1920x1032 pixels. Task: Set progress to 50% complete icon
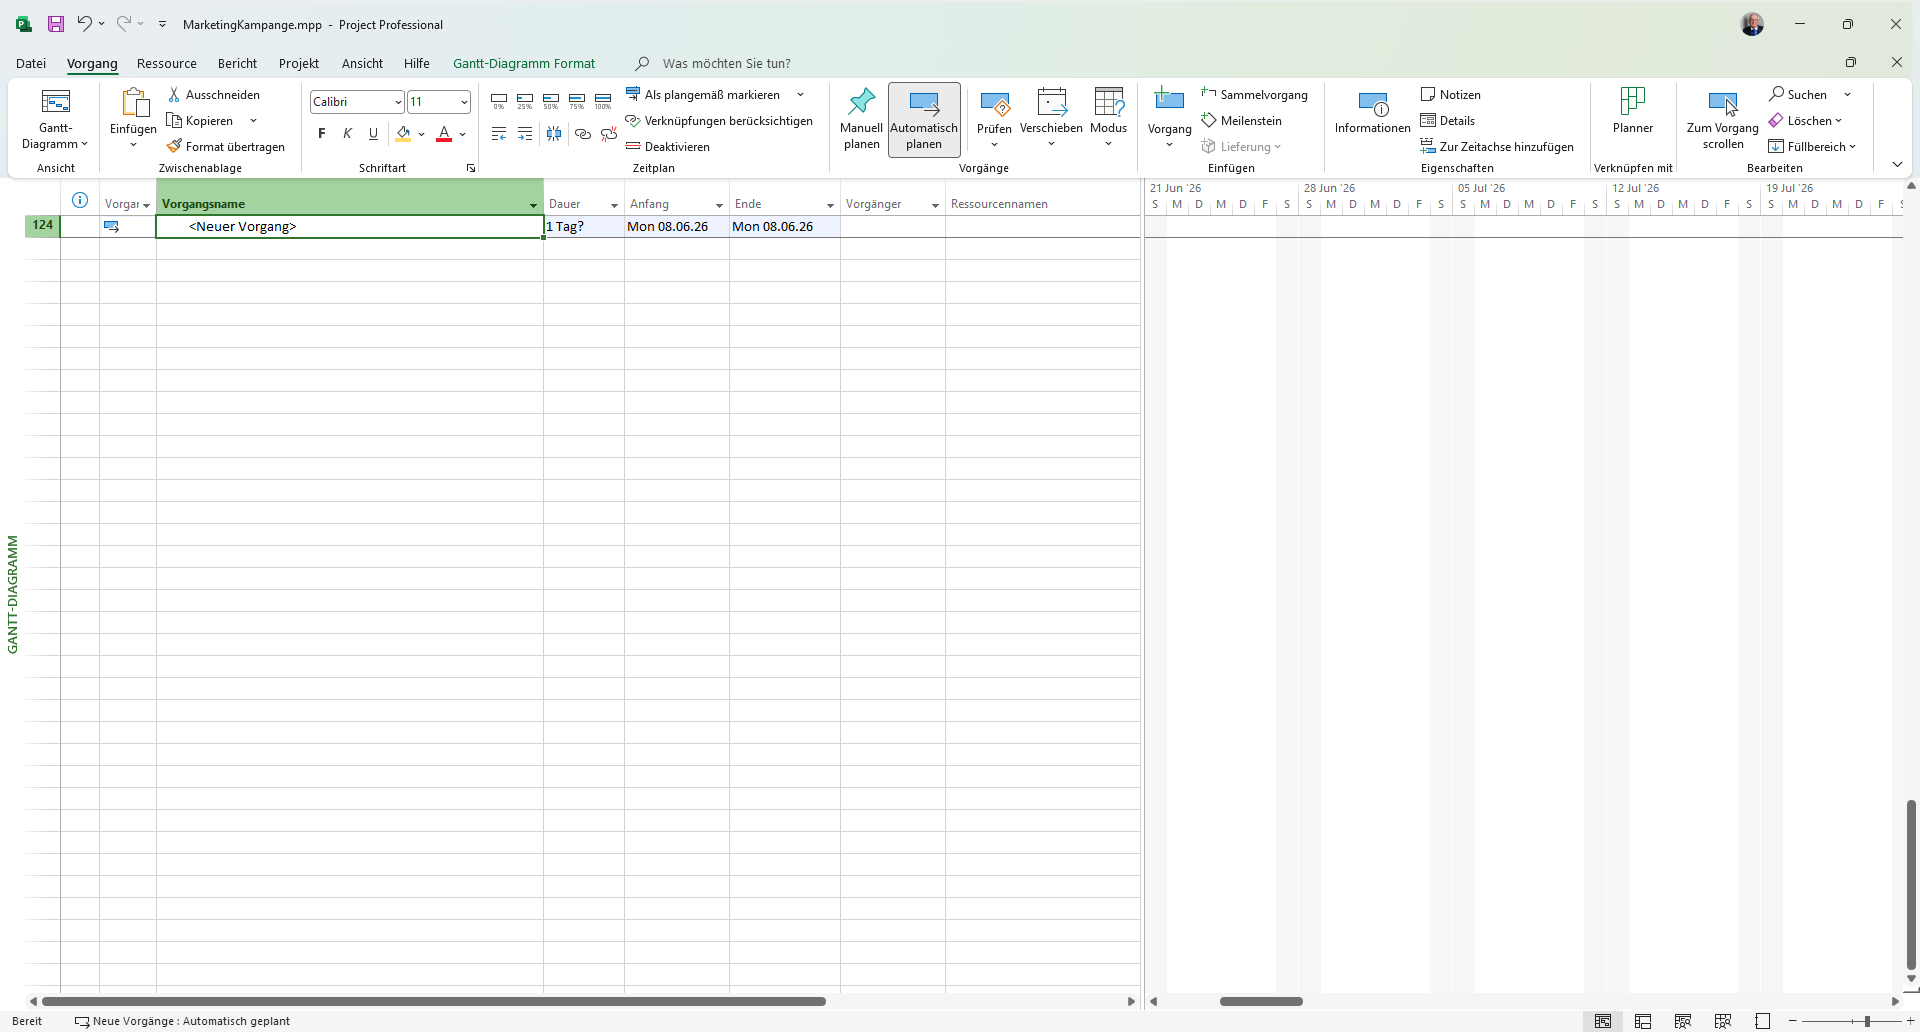(551, 101)
